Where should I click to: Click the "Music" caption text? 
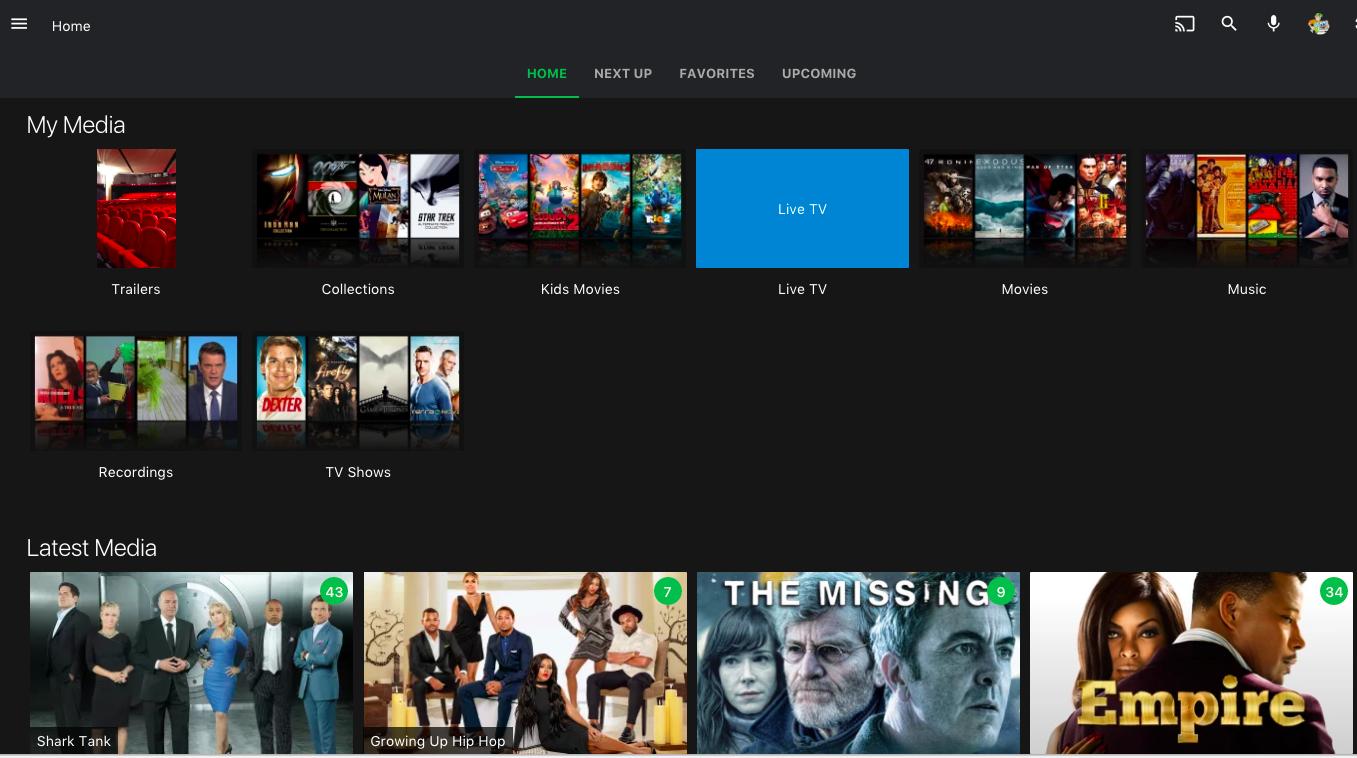(x=1247, y=289)
